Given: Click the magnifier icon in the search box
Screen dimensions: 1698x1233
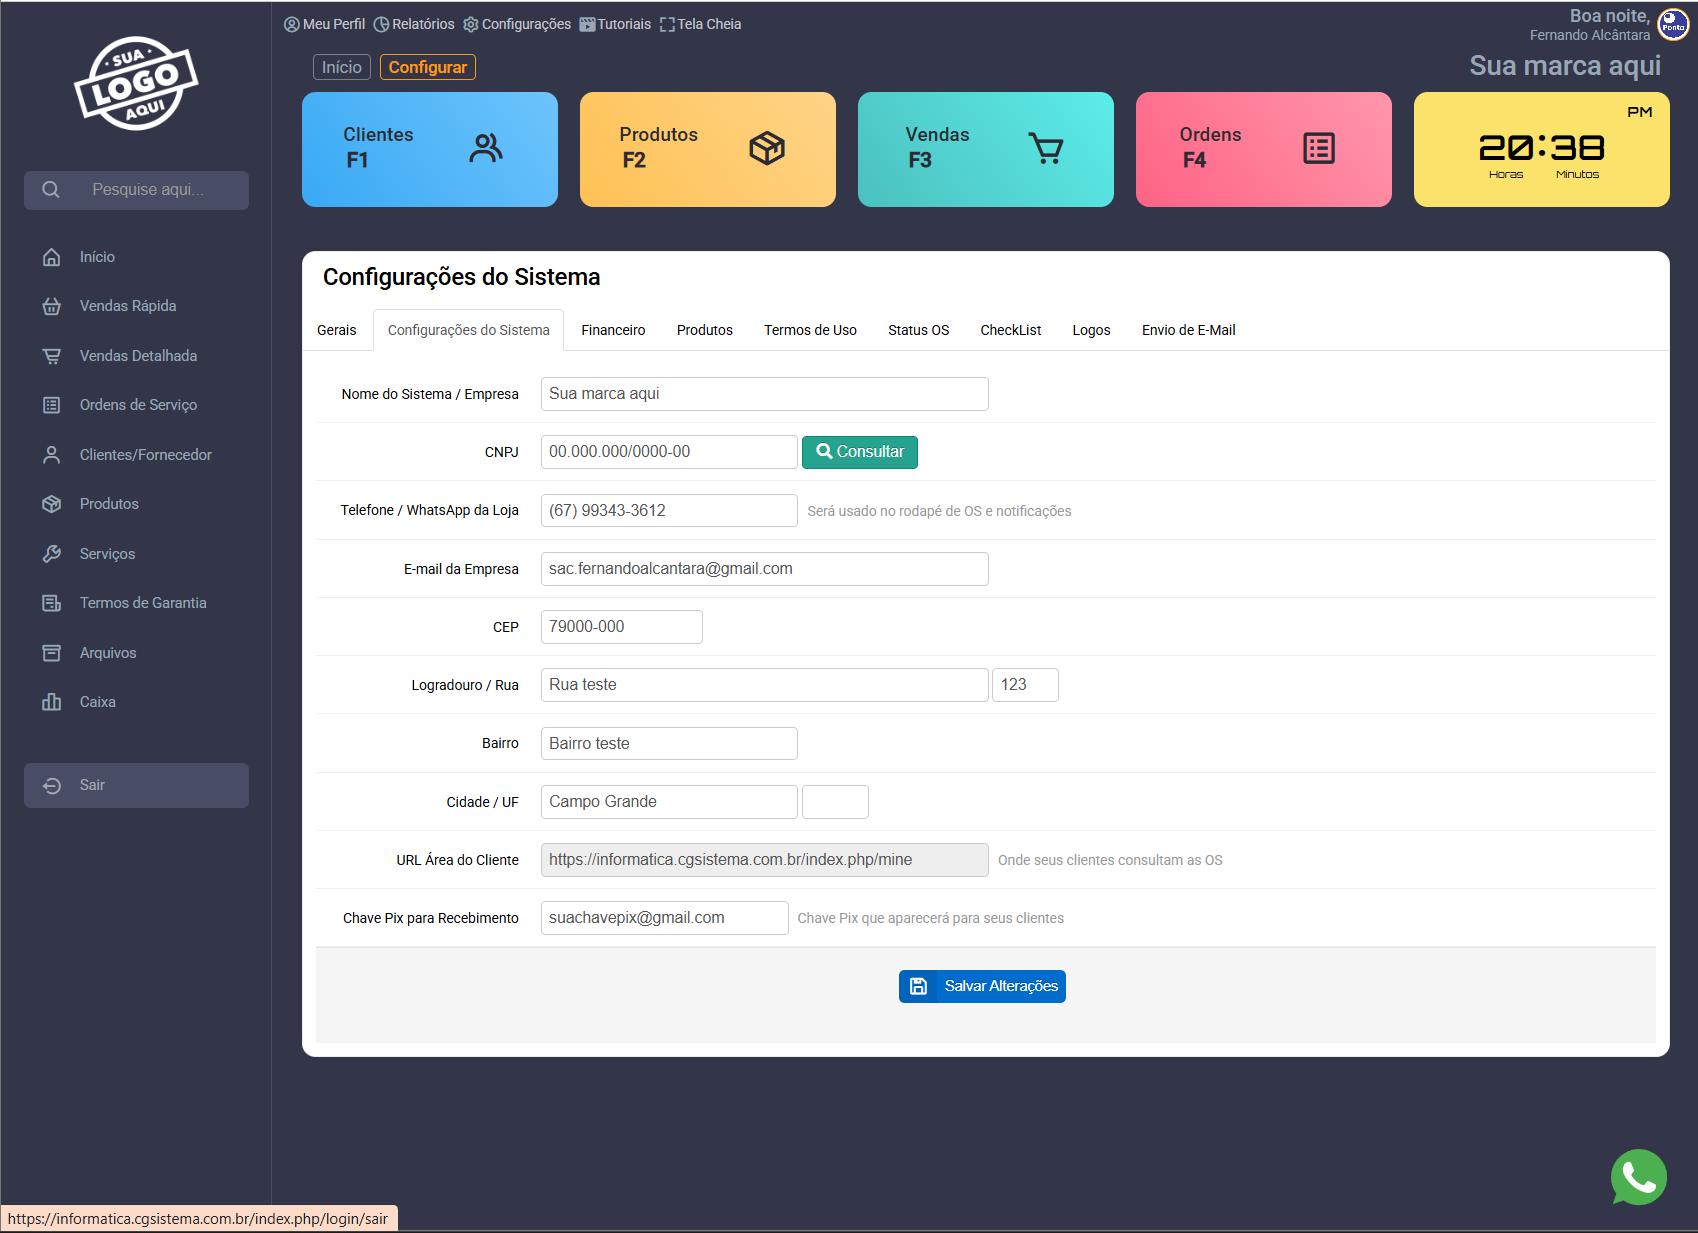Looking at the screenshot, I should pos(51,189).
